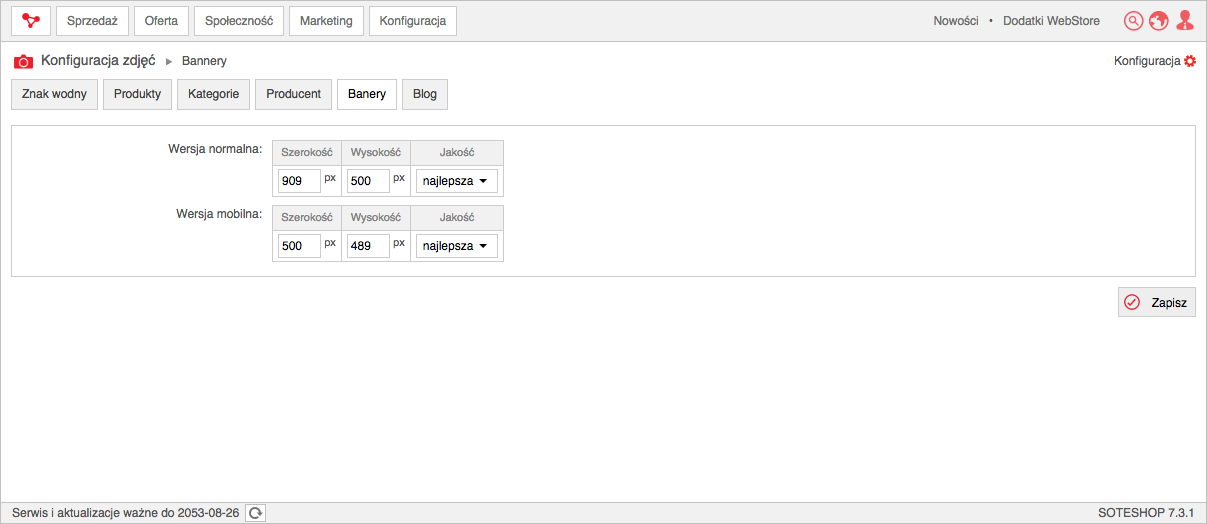Screen dimensions: 1207x524
Task: Open the user account icon
Action: [x=1185, y=20]
